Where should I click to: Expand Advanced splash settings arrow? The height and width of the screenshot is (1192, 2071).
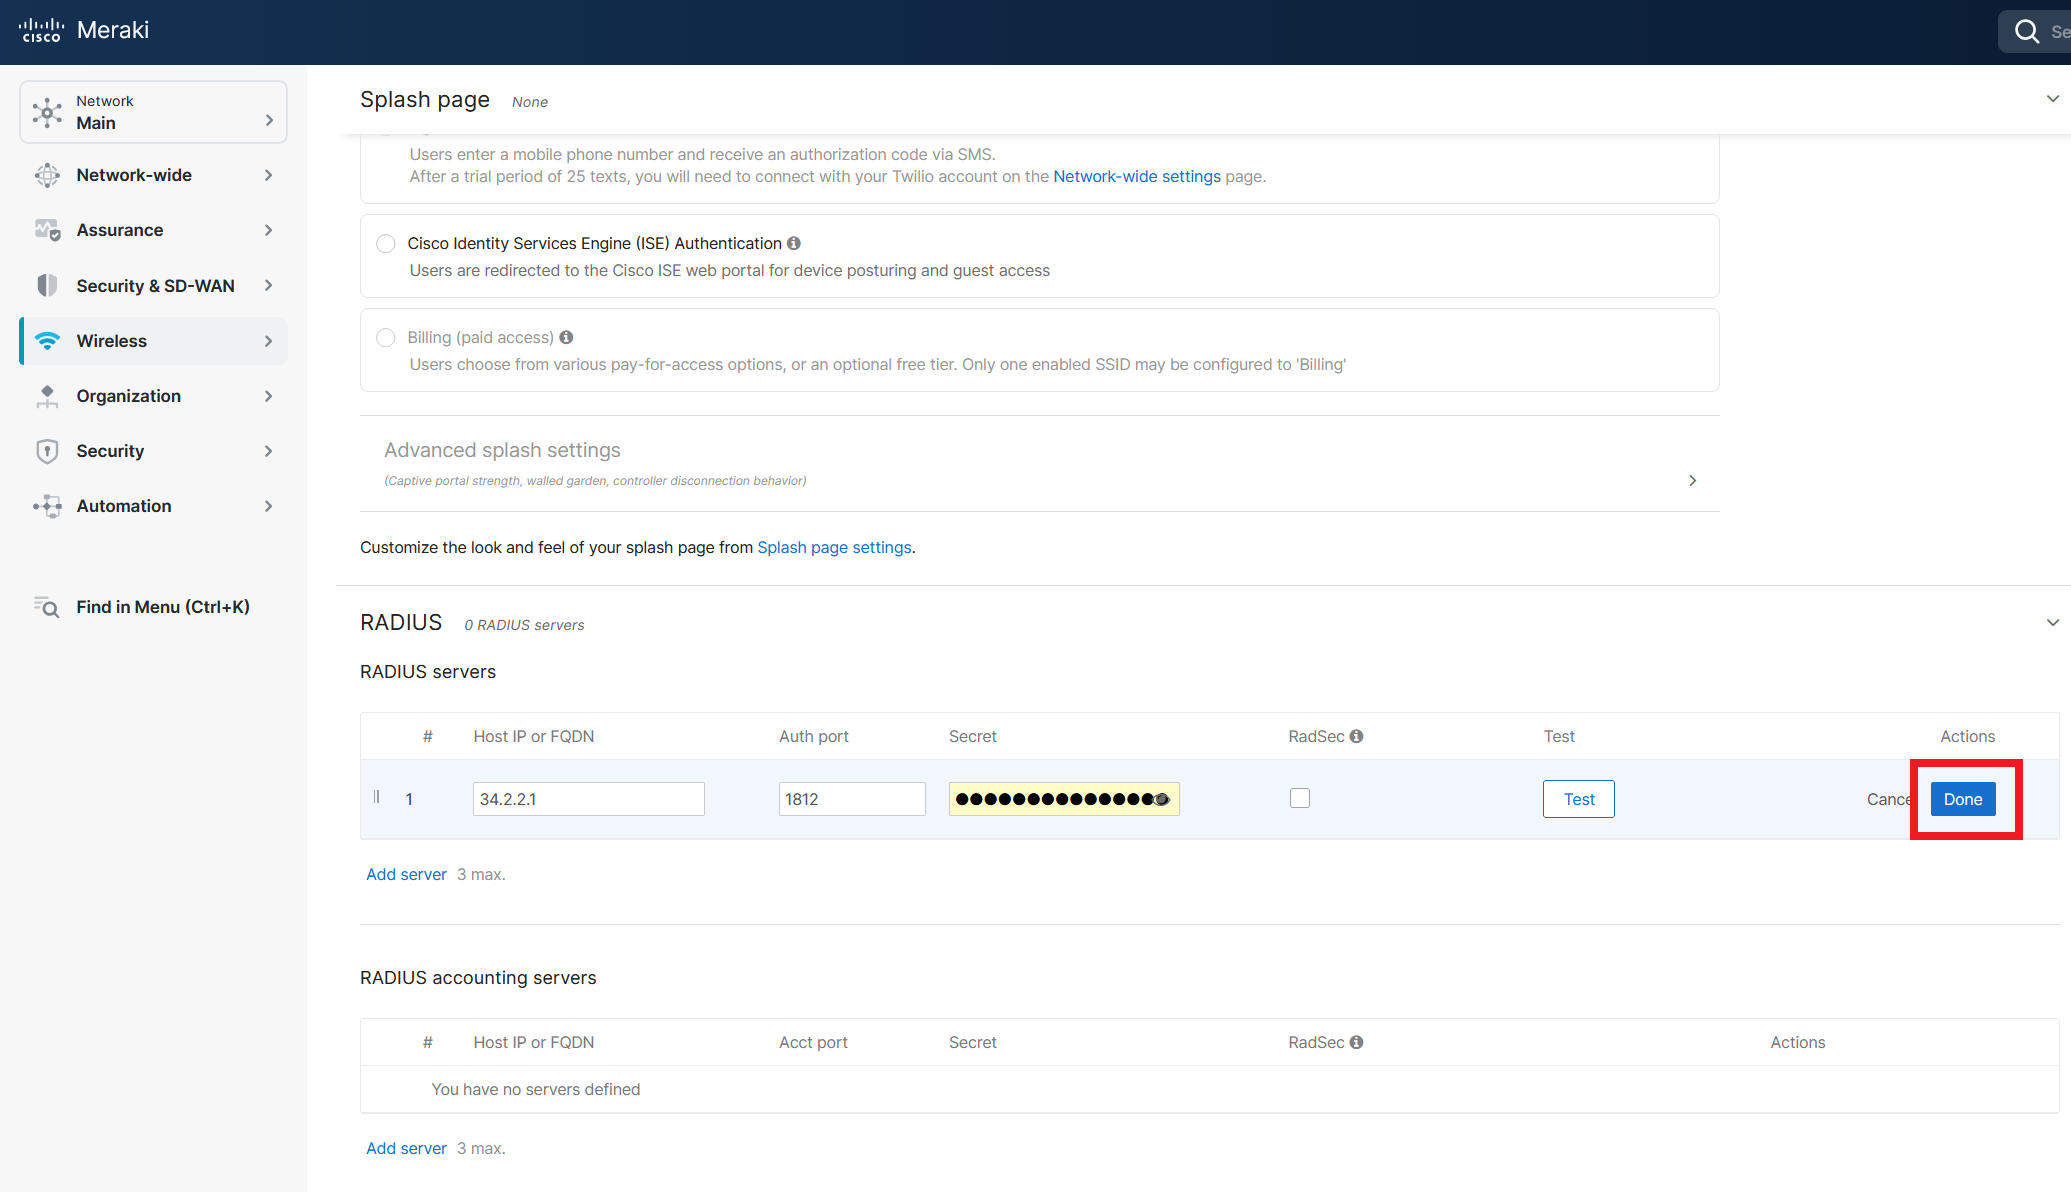(x=1692, y=481)
